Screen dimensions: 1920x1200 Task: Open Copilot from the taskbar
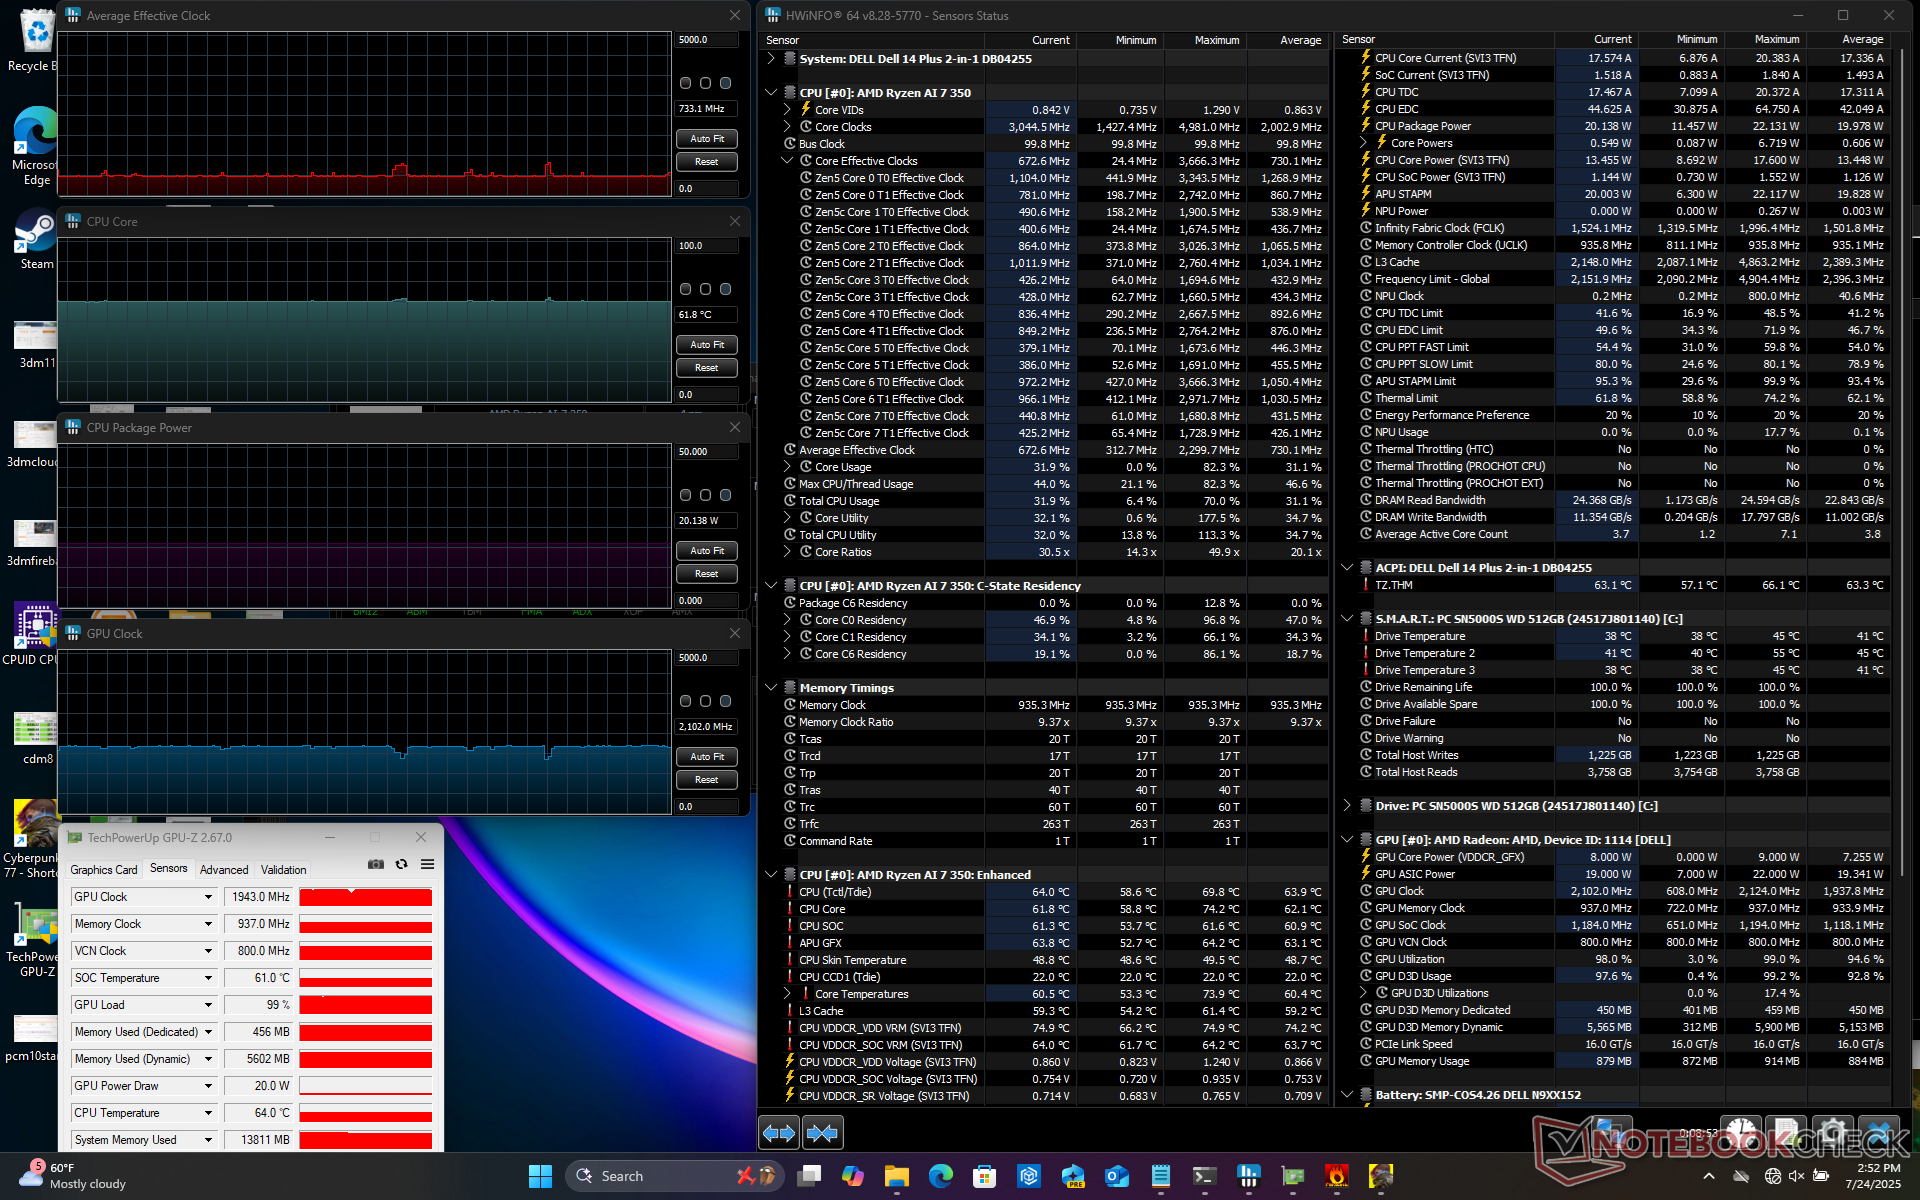pyautogui.click(x=853, y=1176)
